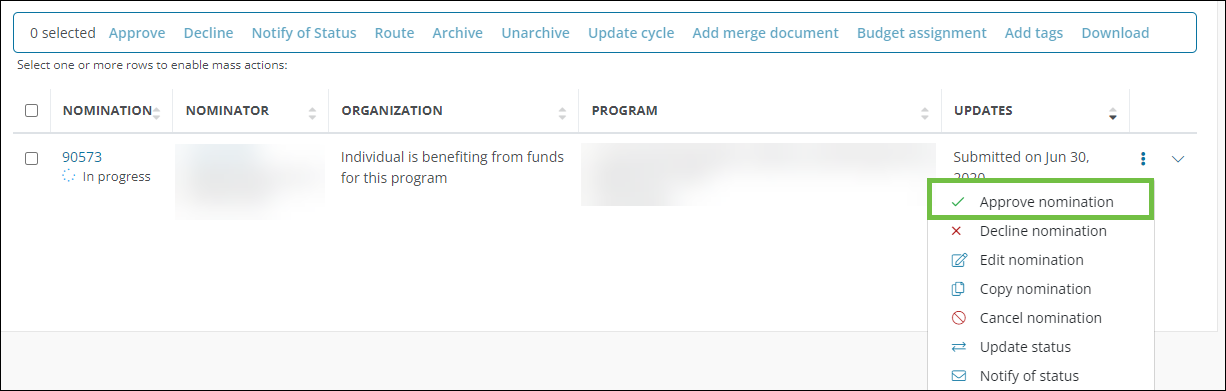The width and height of the screenshot is (1226, 391).
Task: Click the pencil Edit nomination icon
Action: 959,260
